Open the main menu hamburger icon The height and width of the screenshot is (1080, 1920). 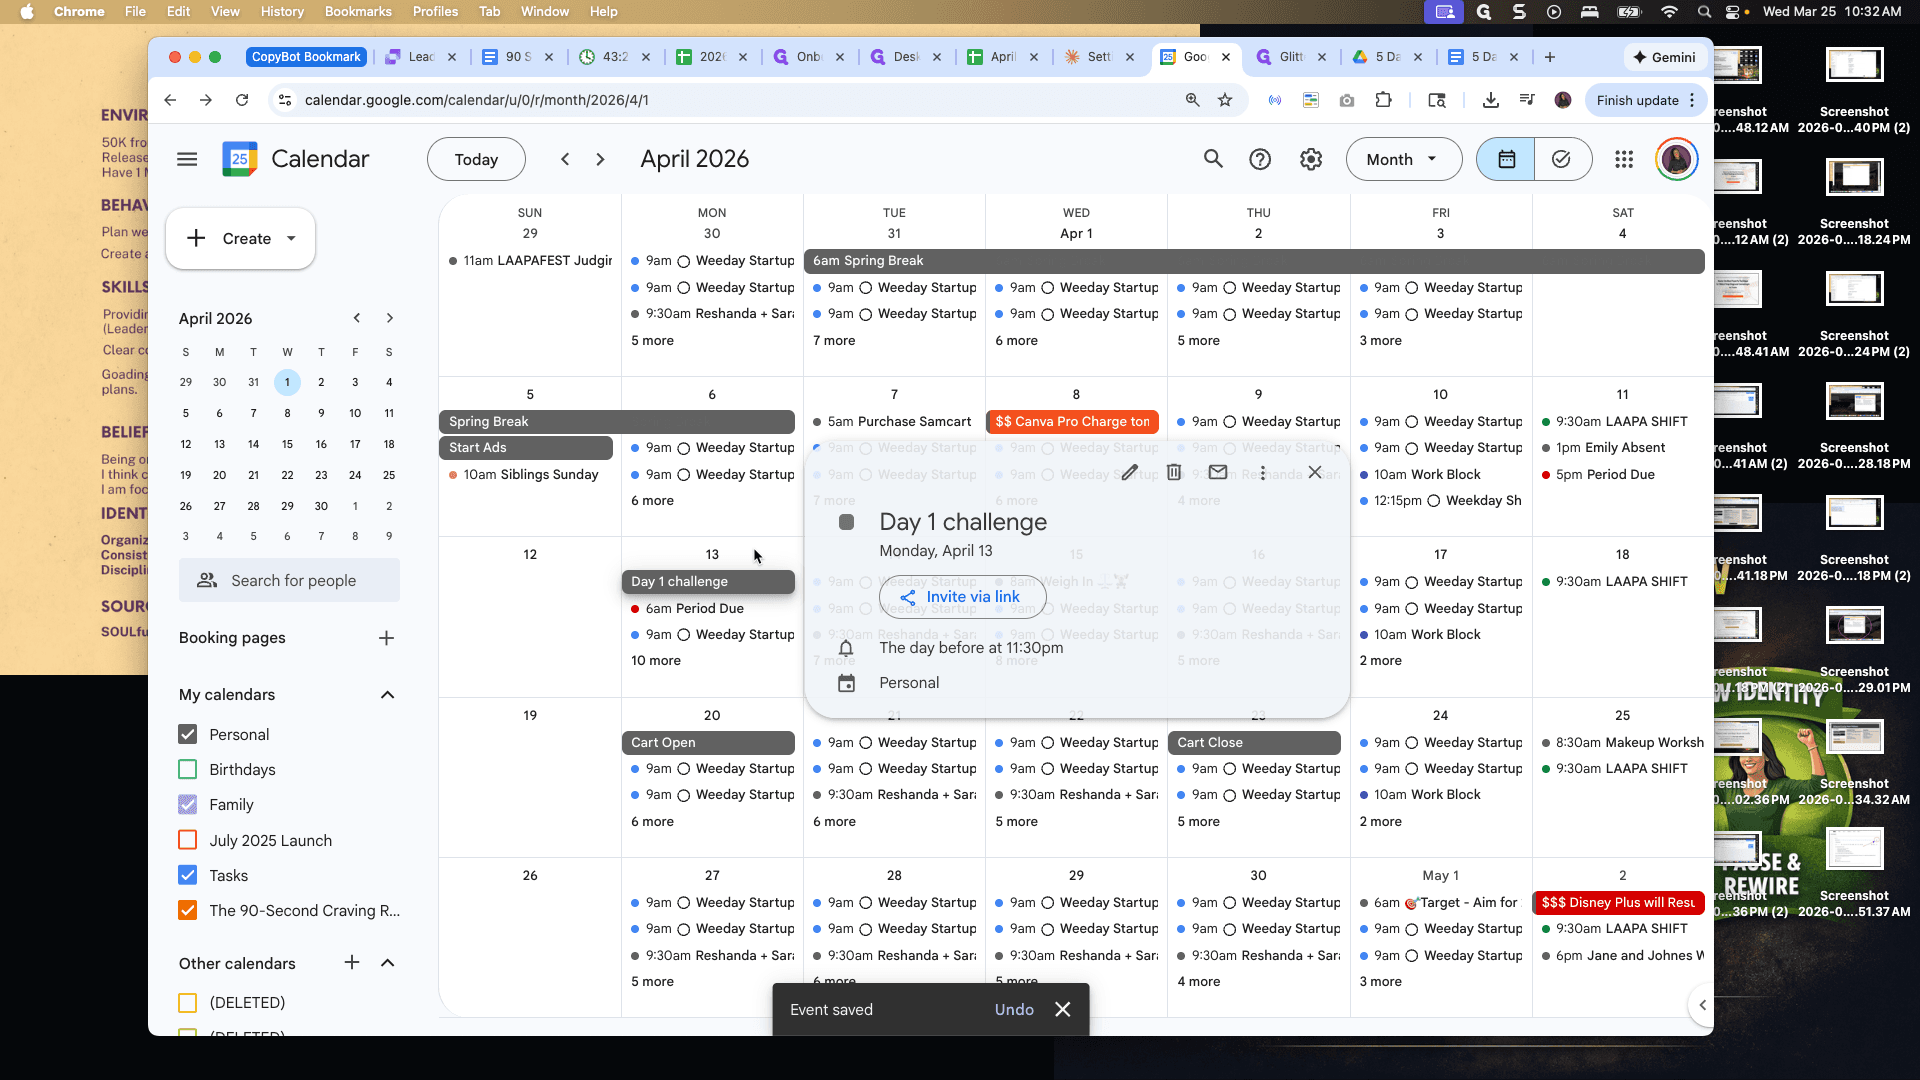(x=187, y=159)
